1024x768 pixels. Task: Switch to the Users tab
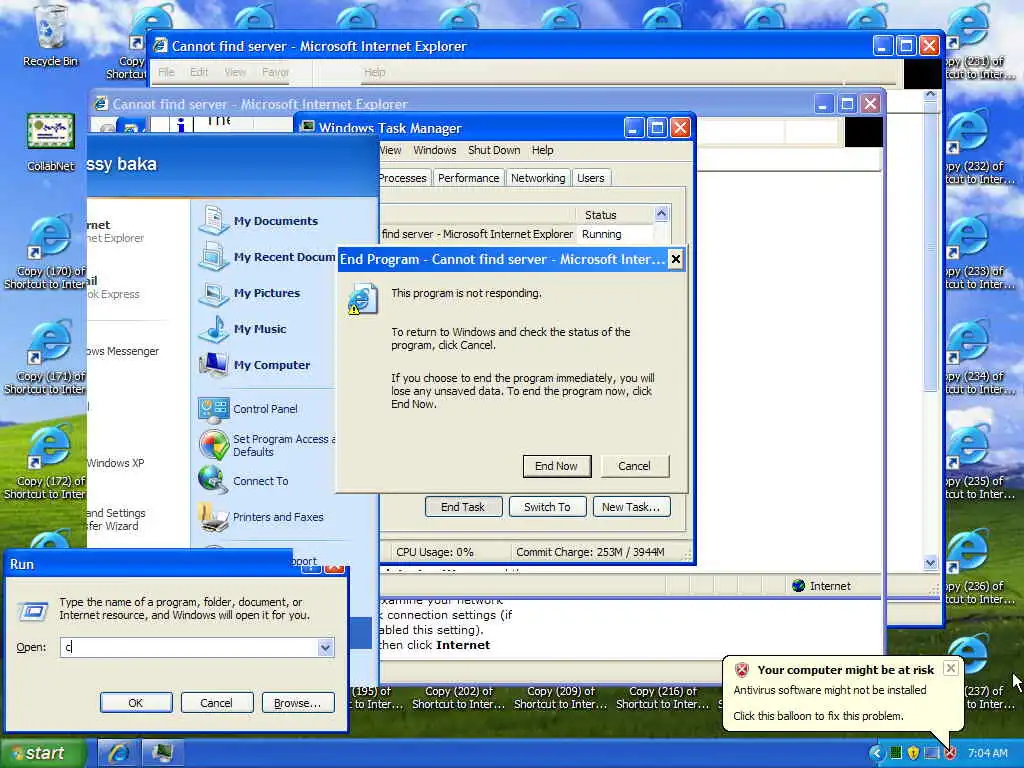tap(590, 178)
